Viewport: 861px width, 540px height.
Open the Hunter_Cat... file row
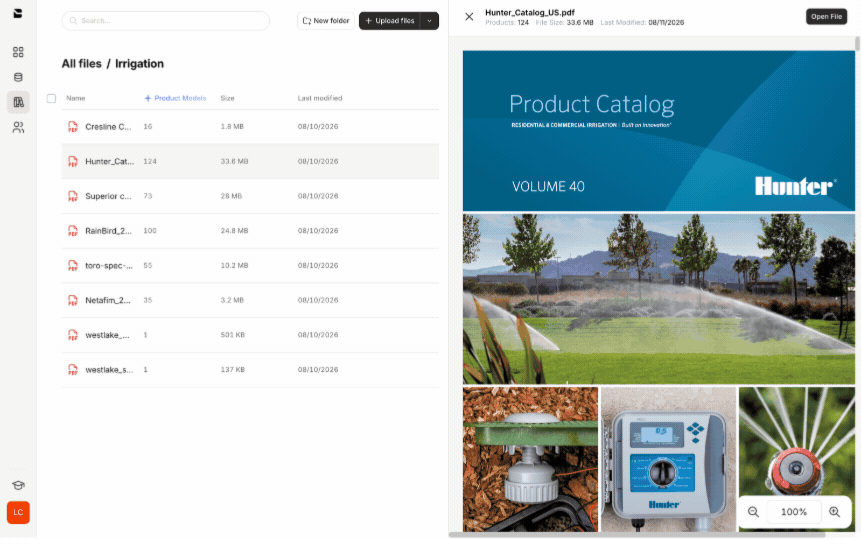point(250,162)
